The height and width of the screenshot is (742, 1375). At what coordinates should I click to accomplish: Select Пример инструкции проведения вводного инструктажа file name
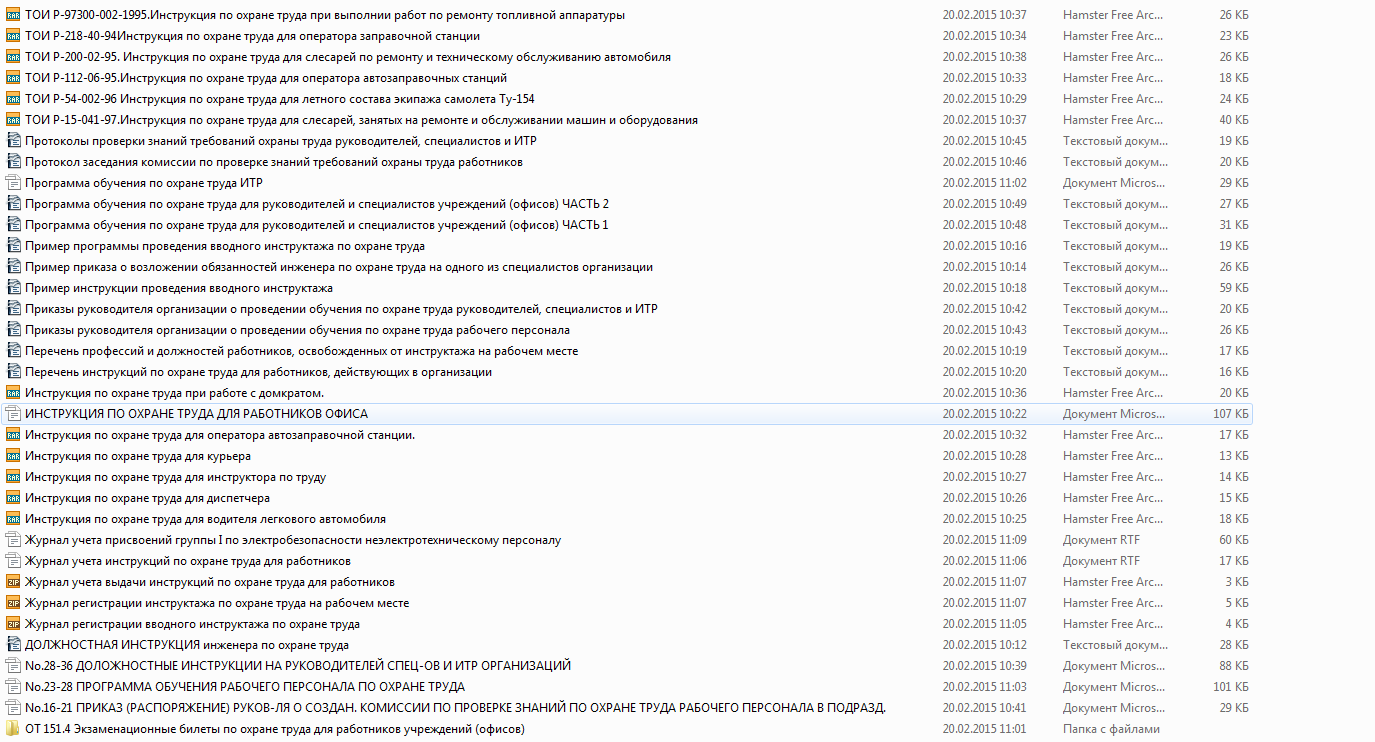(x=179, y=288)
